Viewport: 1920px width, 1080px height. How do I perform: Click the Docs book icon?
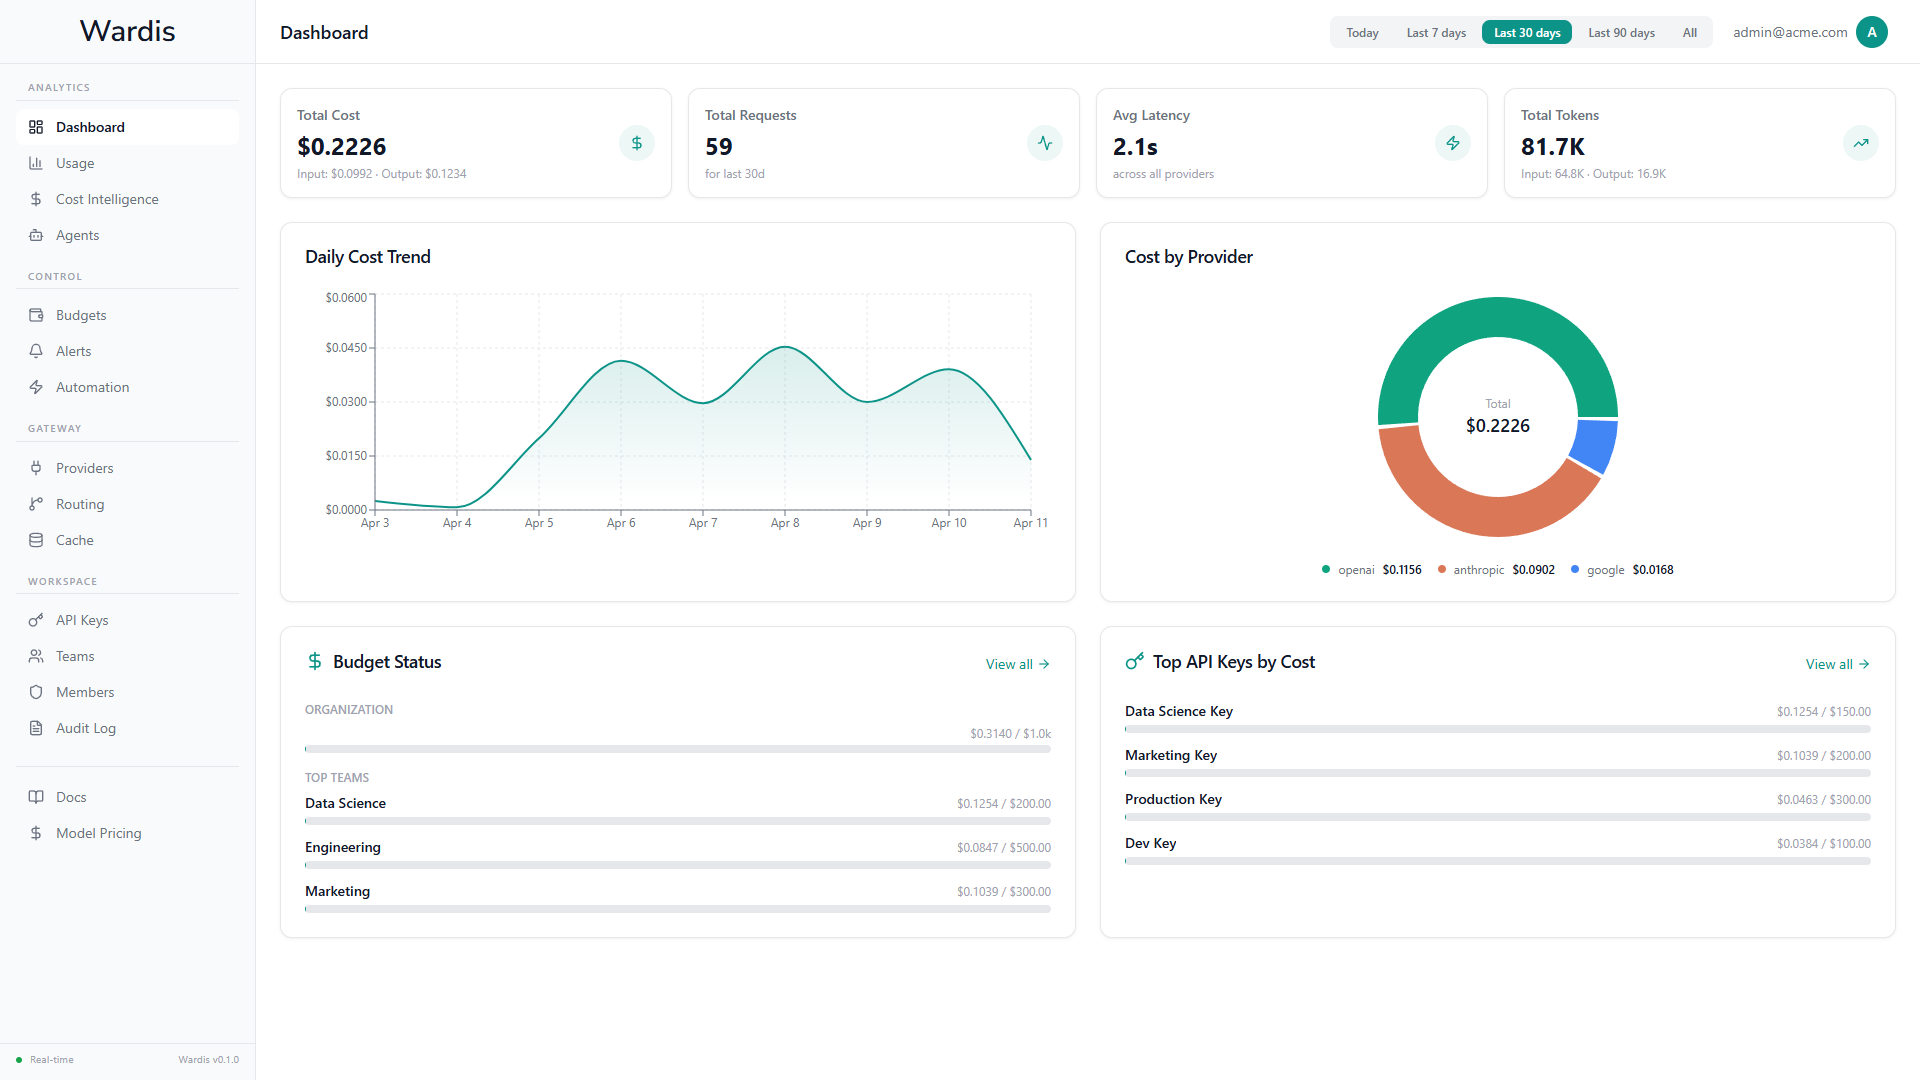pos(36,797)
